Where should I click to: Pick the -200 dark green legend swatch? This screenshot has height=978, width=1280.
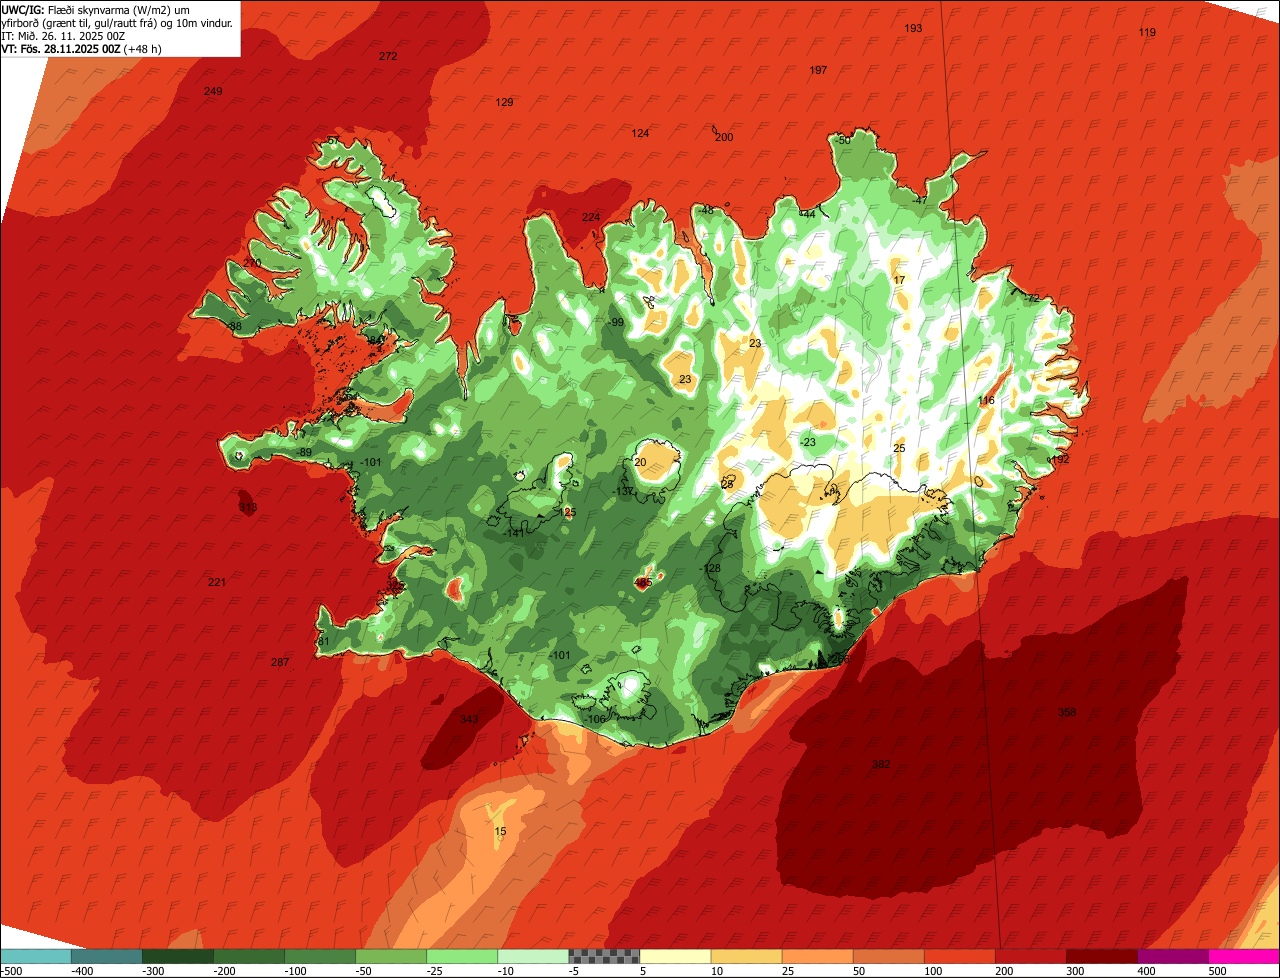coord(249,956)
